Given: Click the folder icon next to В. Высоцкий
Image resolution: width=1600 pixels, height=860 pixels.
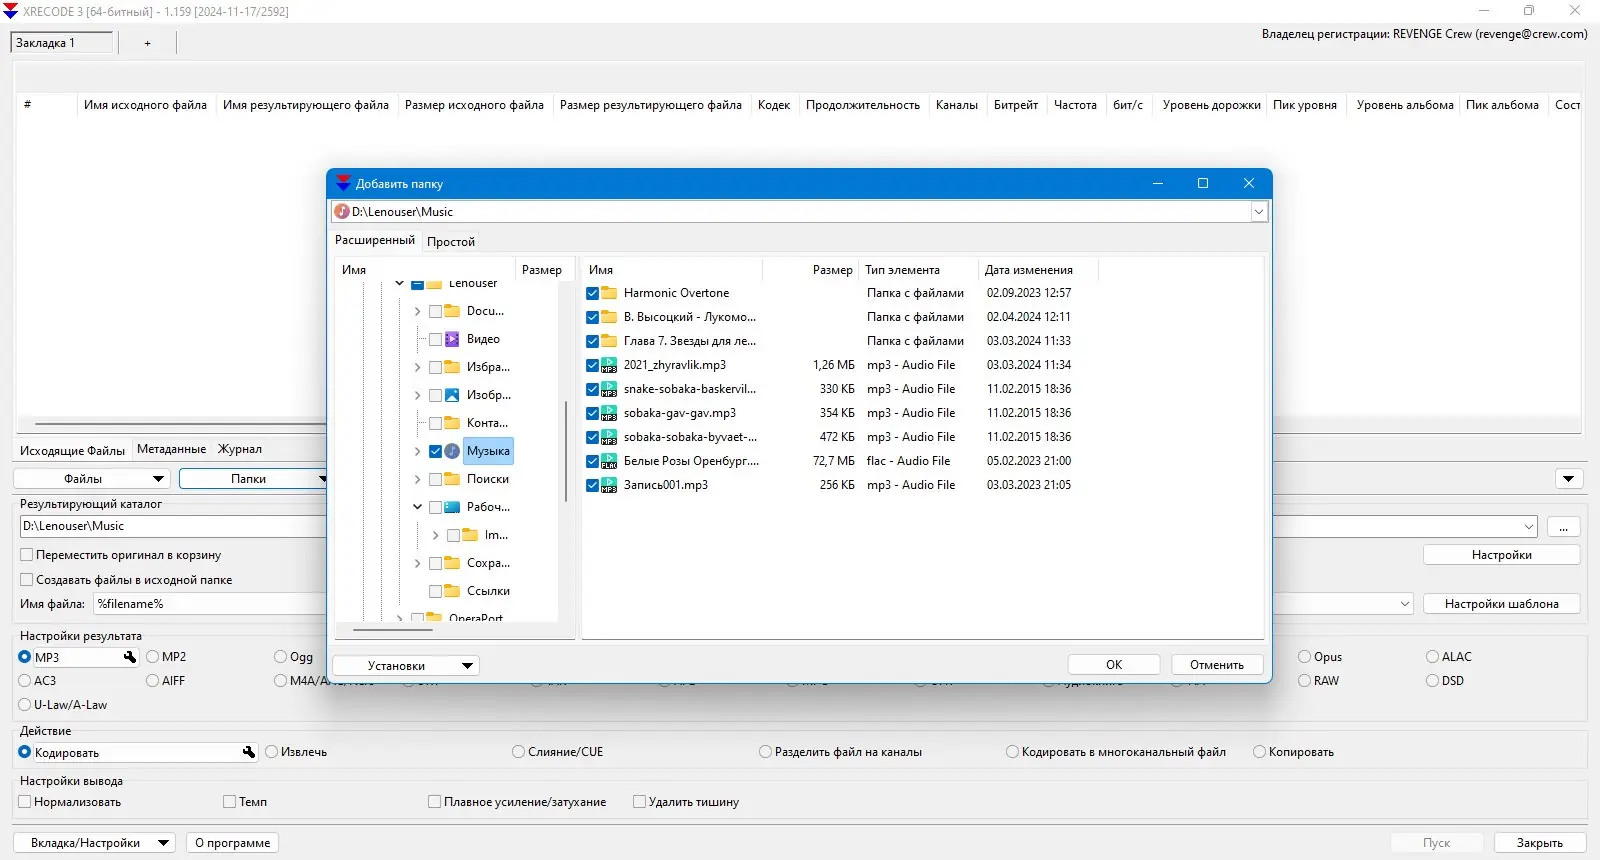Looking at the screenshot, I should pyautogui.click(x=609, y=317).
